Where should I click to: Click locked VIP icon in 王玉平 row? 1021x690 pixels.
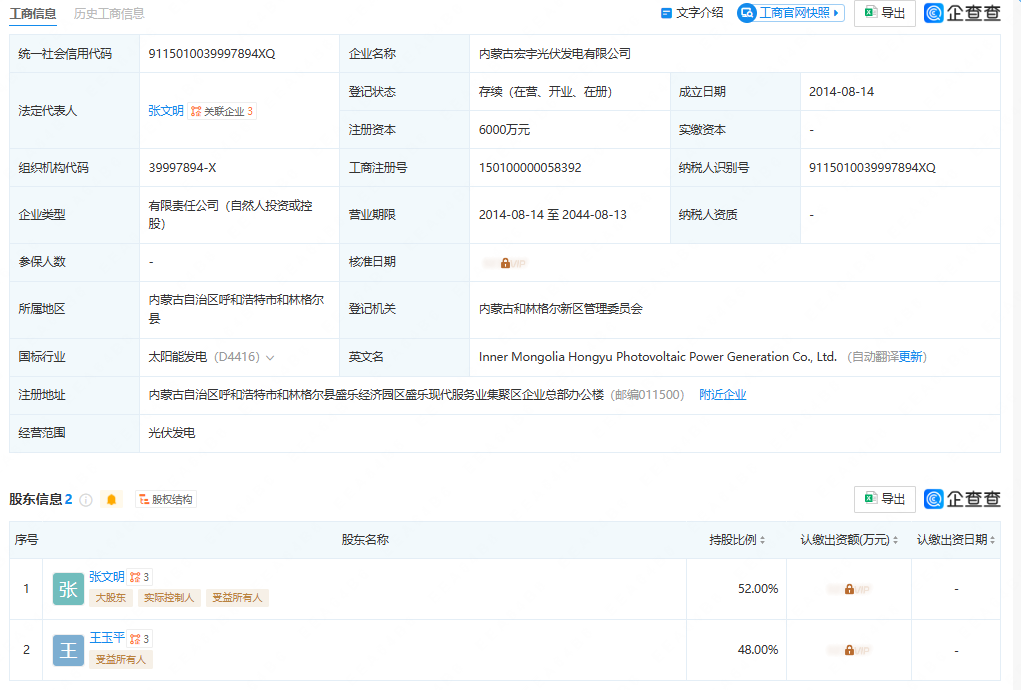pos(849,650)
